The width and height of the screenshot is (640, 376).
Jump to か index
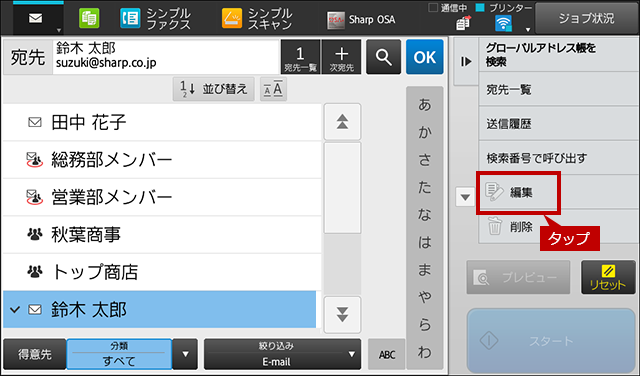point(424,132)
